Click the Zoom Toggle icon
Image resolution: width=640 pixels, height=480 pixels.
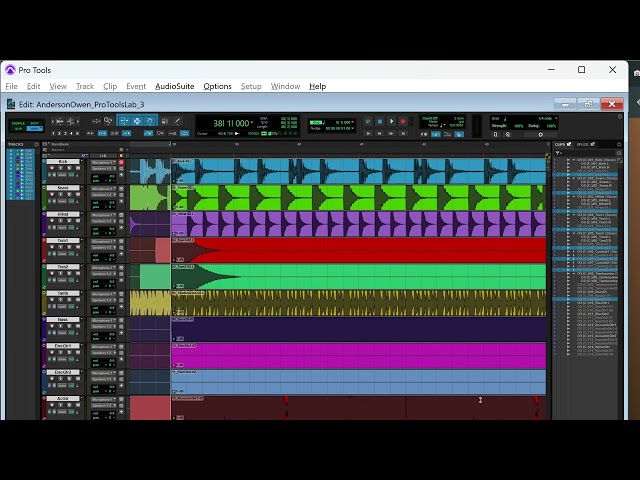click(96, 121)
